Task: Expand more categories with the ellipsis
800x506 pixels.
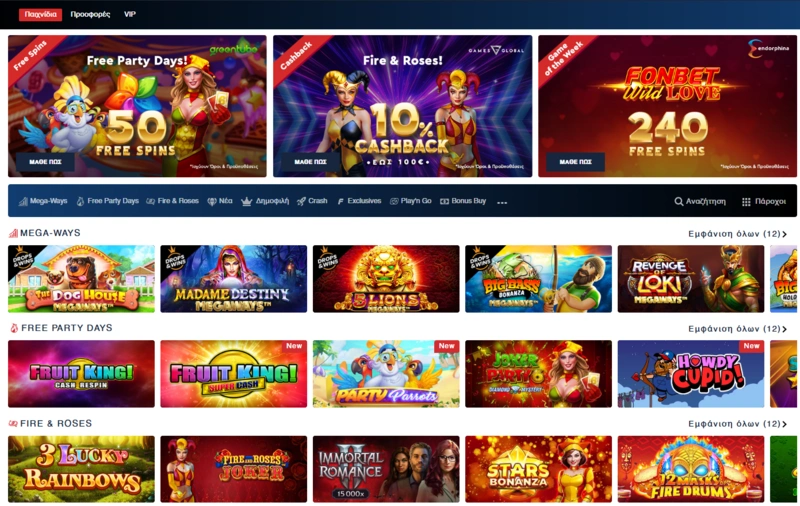Action: coord(502,203)
